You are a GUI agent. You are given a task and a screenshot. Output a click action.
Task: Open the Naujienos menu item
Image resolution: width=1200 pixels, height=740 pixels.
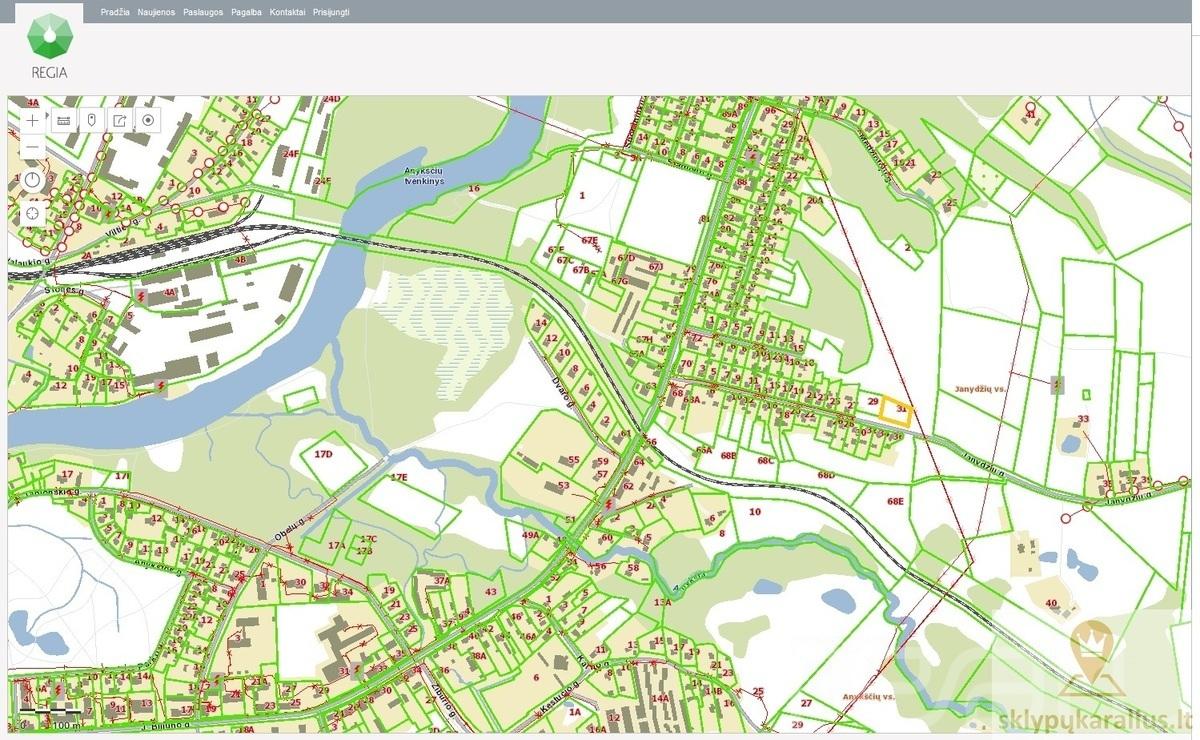coord(156,12)
